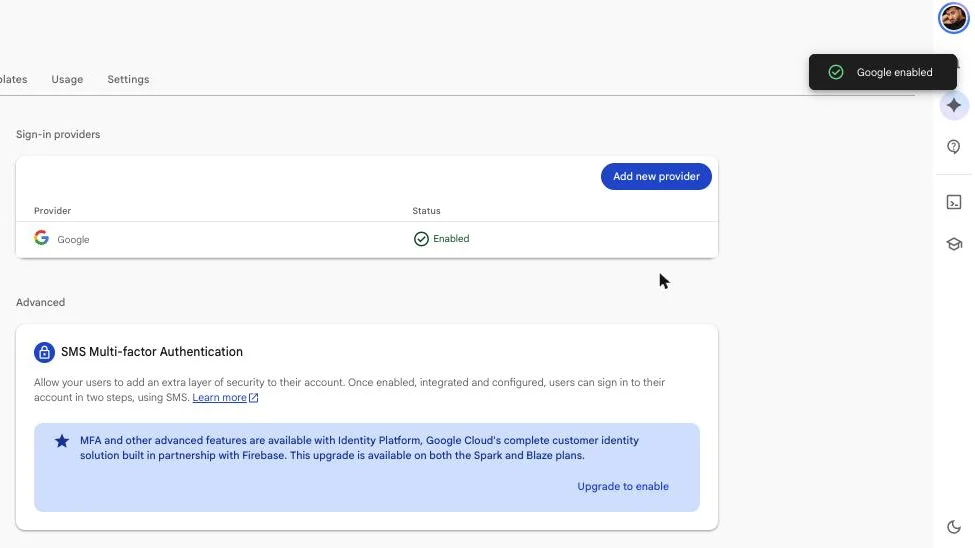Image resolution: width=975 pixels, height=548 pixels.
Task: Click the Enabled status text
Action: coord(451,239)
